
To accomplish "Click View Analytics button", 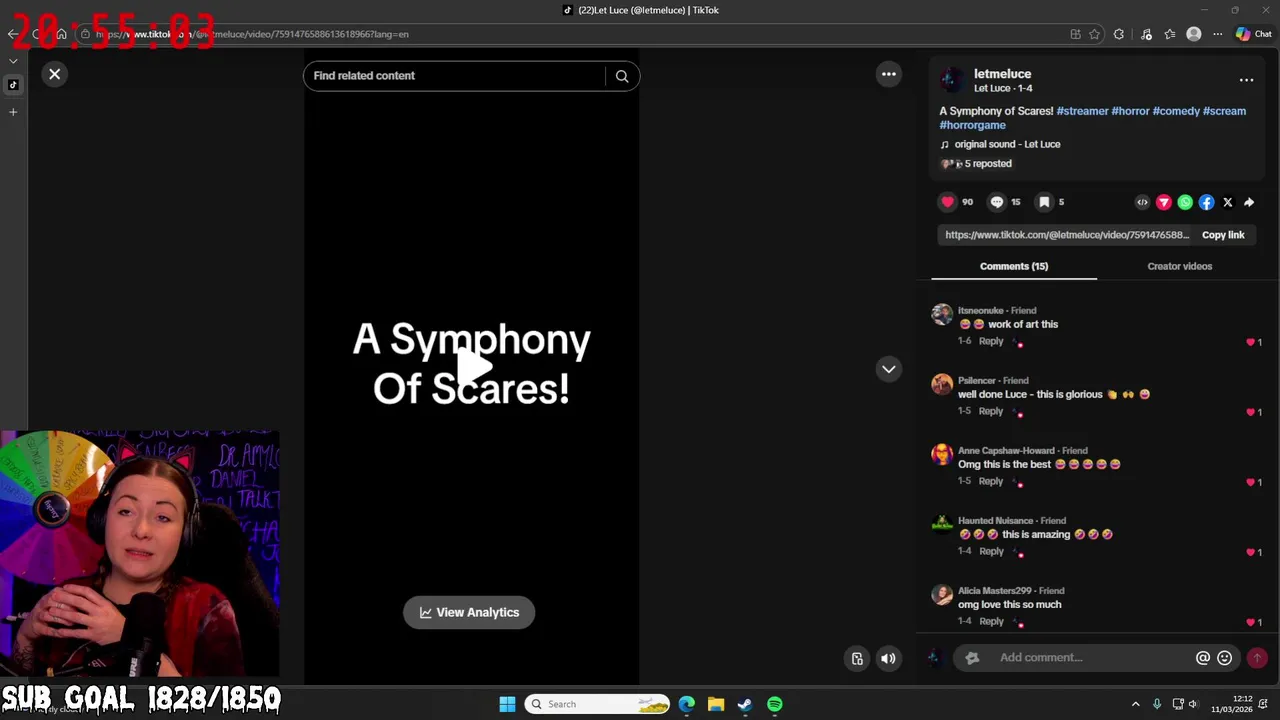I will click(469, 612).
